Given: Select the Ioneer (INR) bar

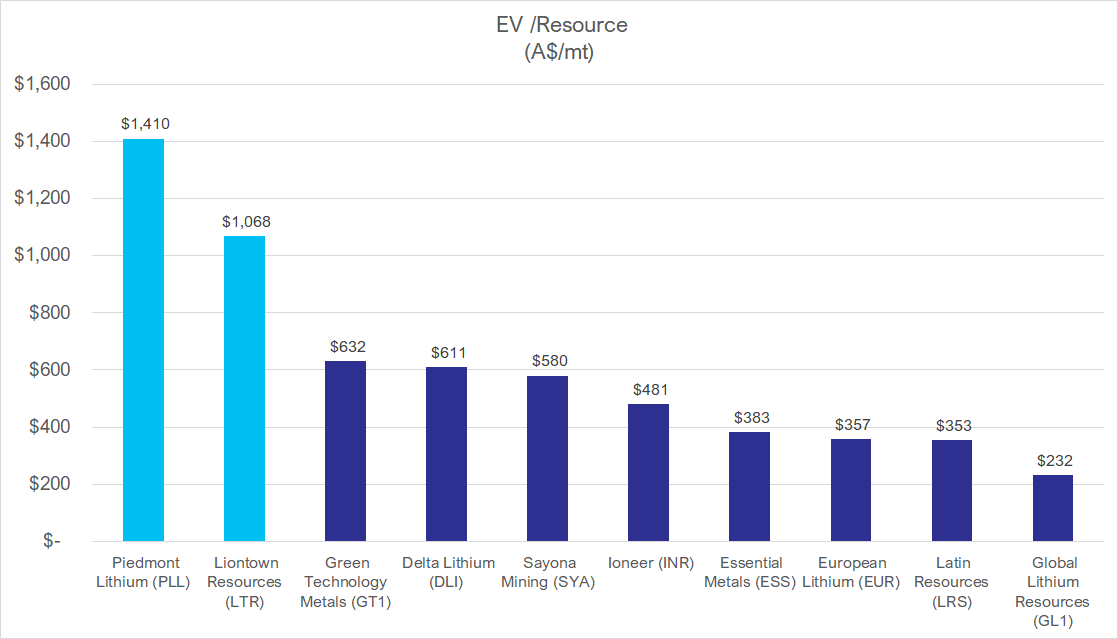Looking at the screenshot, I should coord(648,473).
